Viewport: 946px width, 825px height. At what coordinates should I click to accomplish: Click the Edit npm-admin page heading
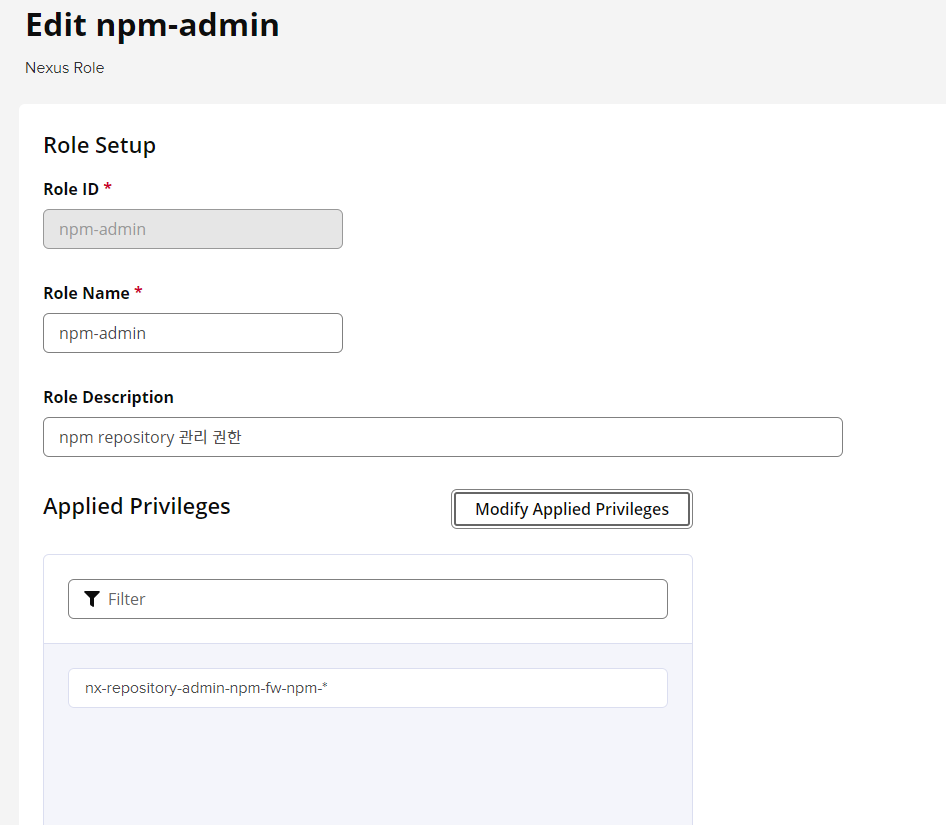click(x=153, y=25)
